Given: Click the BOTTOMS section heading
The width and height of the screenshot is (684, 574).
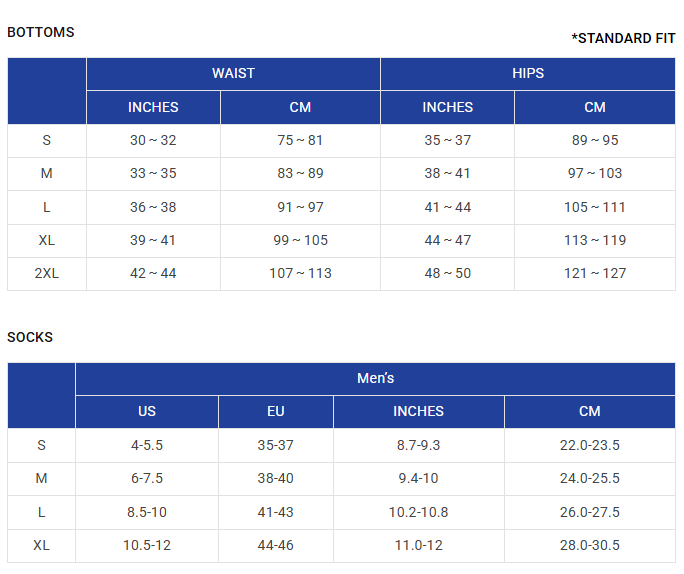Looking at the screenshot, I should click(41, 32).
